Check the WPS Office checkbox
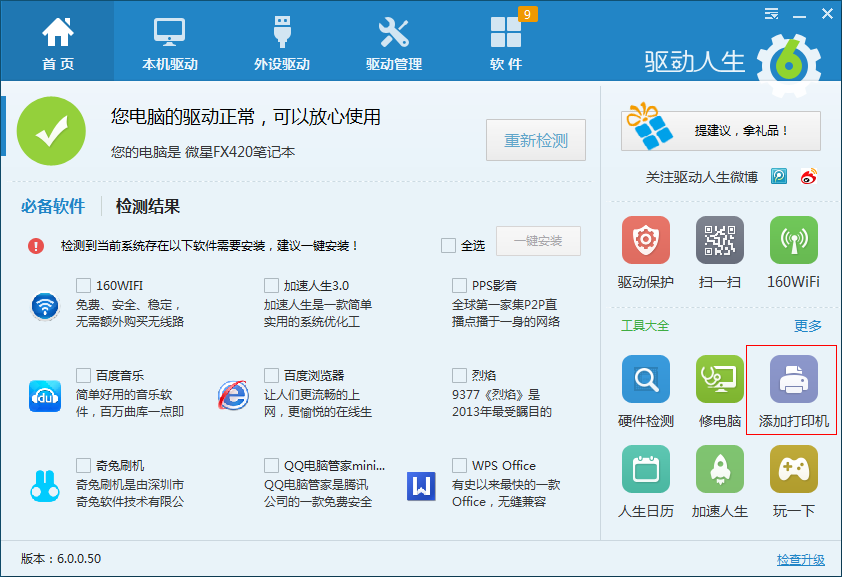Viewport: 842px width, 577px height. pyautogui.click(x=459, y=465)
